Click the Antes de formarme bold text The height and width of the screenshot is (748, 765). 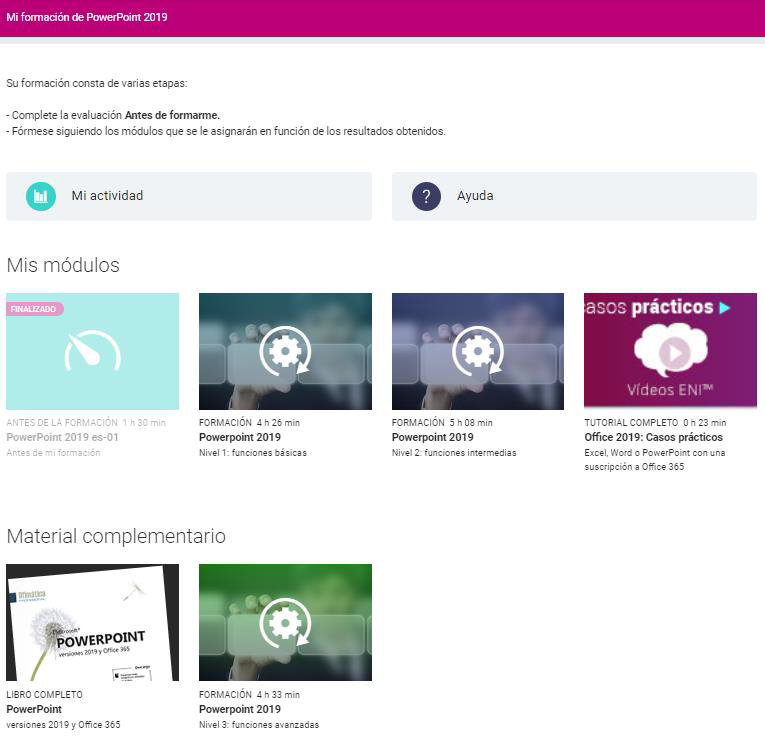click(172, 115)
